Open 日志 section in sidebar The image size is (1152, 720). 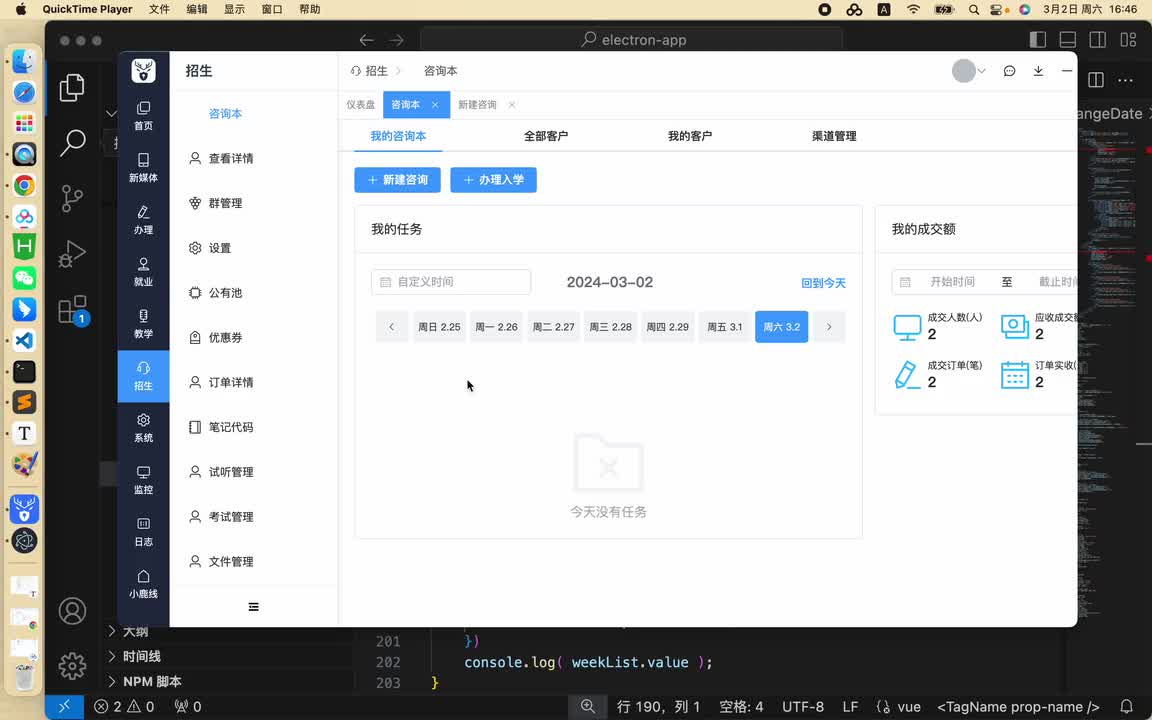143,533
